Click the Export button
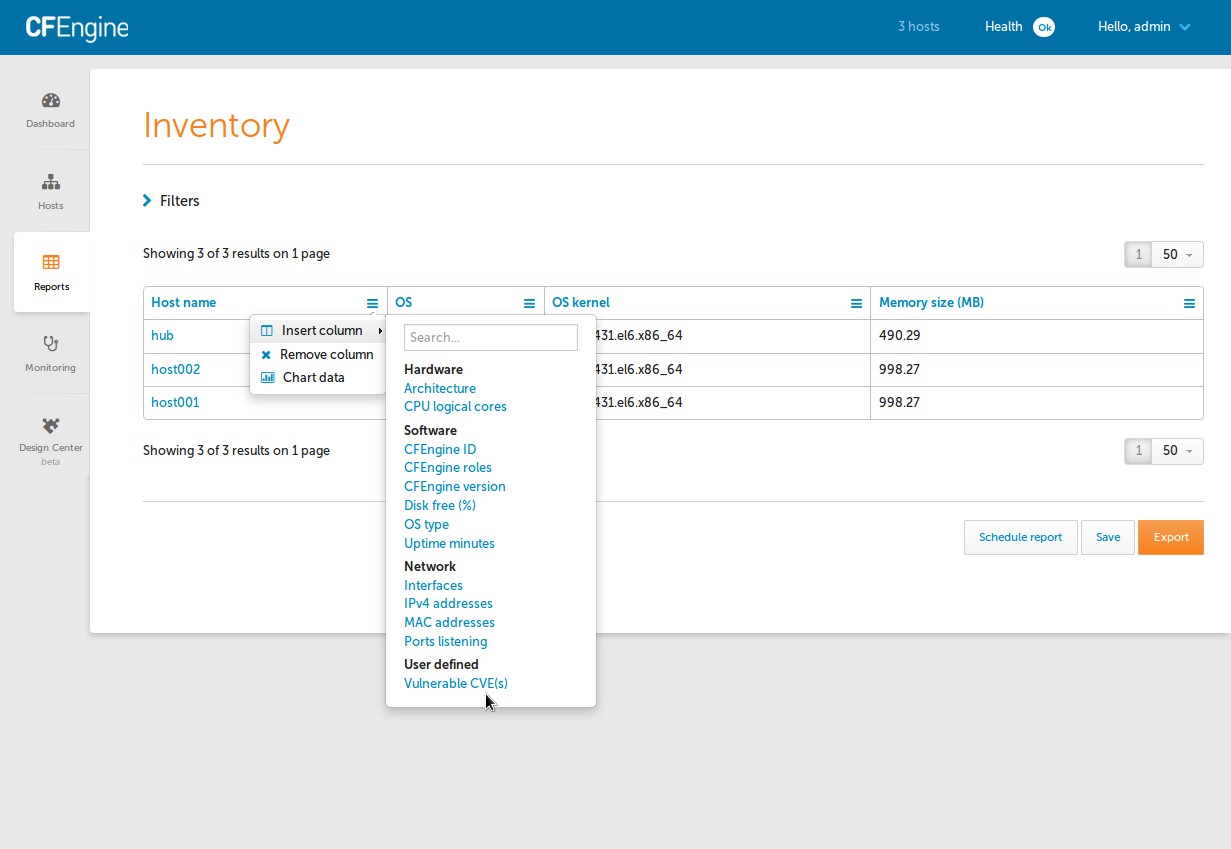The width and height of the screenshot is (1231, 849). tap(1171, 537)
